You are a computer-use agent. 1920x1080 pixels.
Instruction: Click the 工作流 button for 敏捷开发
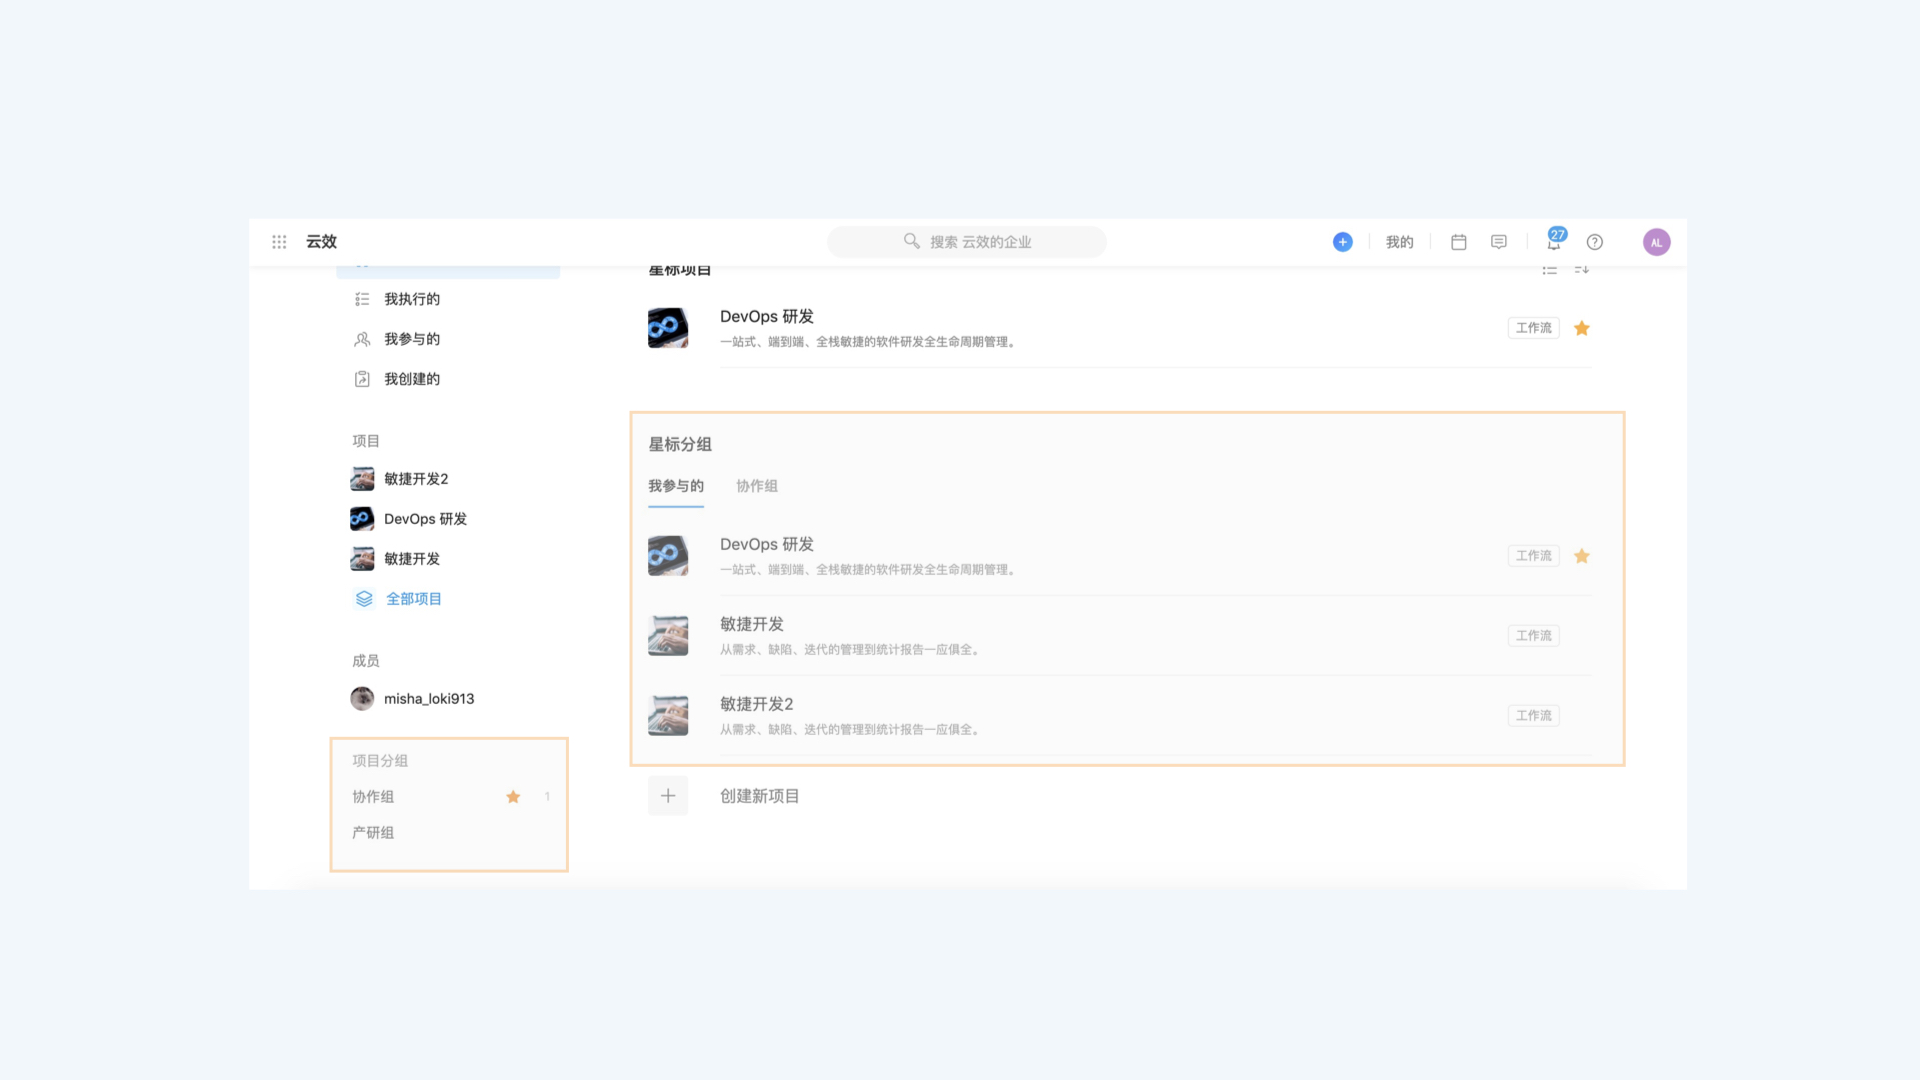[1534, 636]
